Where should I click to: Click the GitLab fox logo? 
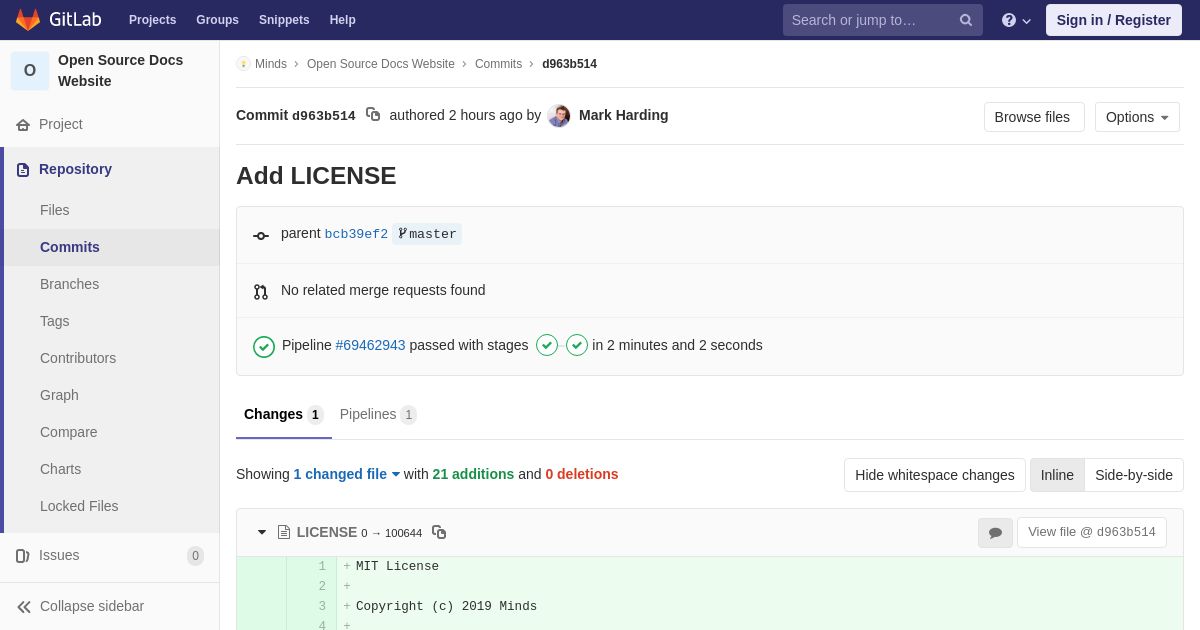click(28, 20)
